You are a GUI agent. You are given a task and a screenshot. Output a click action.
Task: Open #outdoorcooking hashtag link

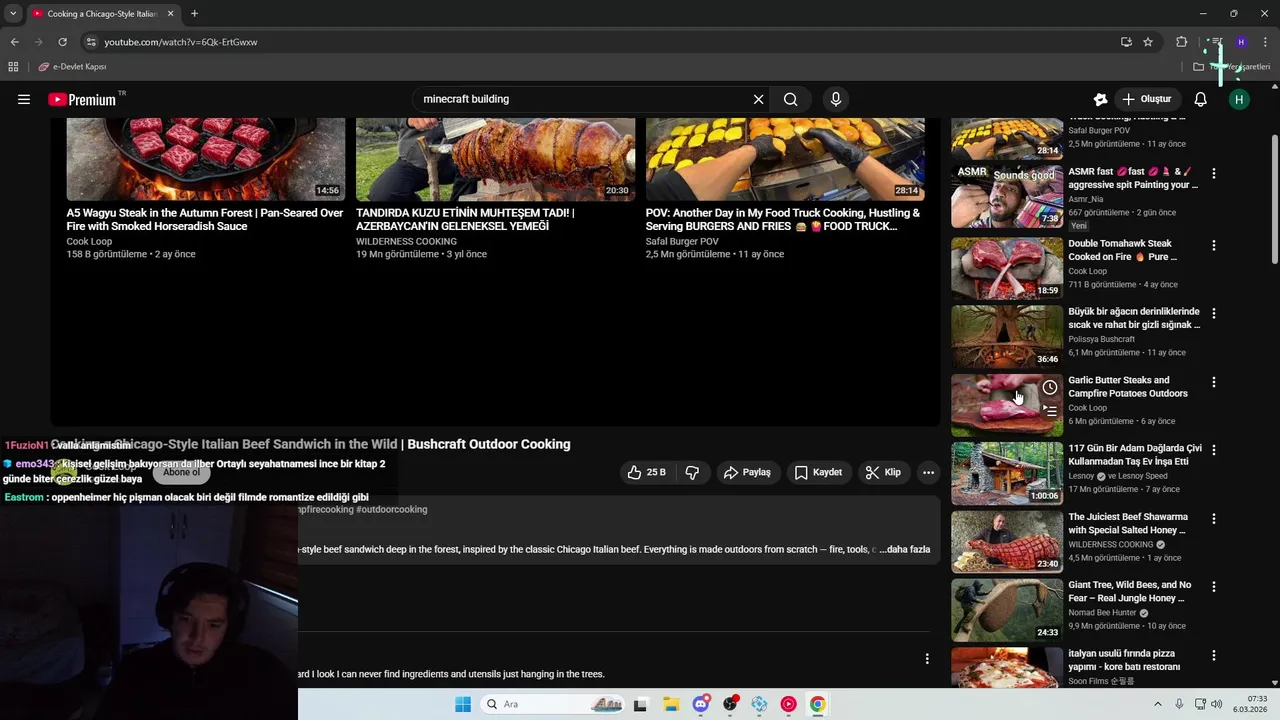pos(392,509)
